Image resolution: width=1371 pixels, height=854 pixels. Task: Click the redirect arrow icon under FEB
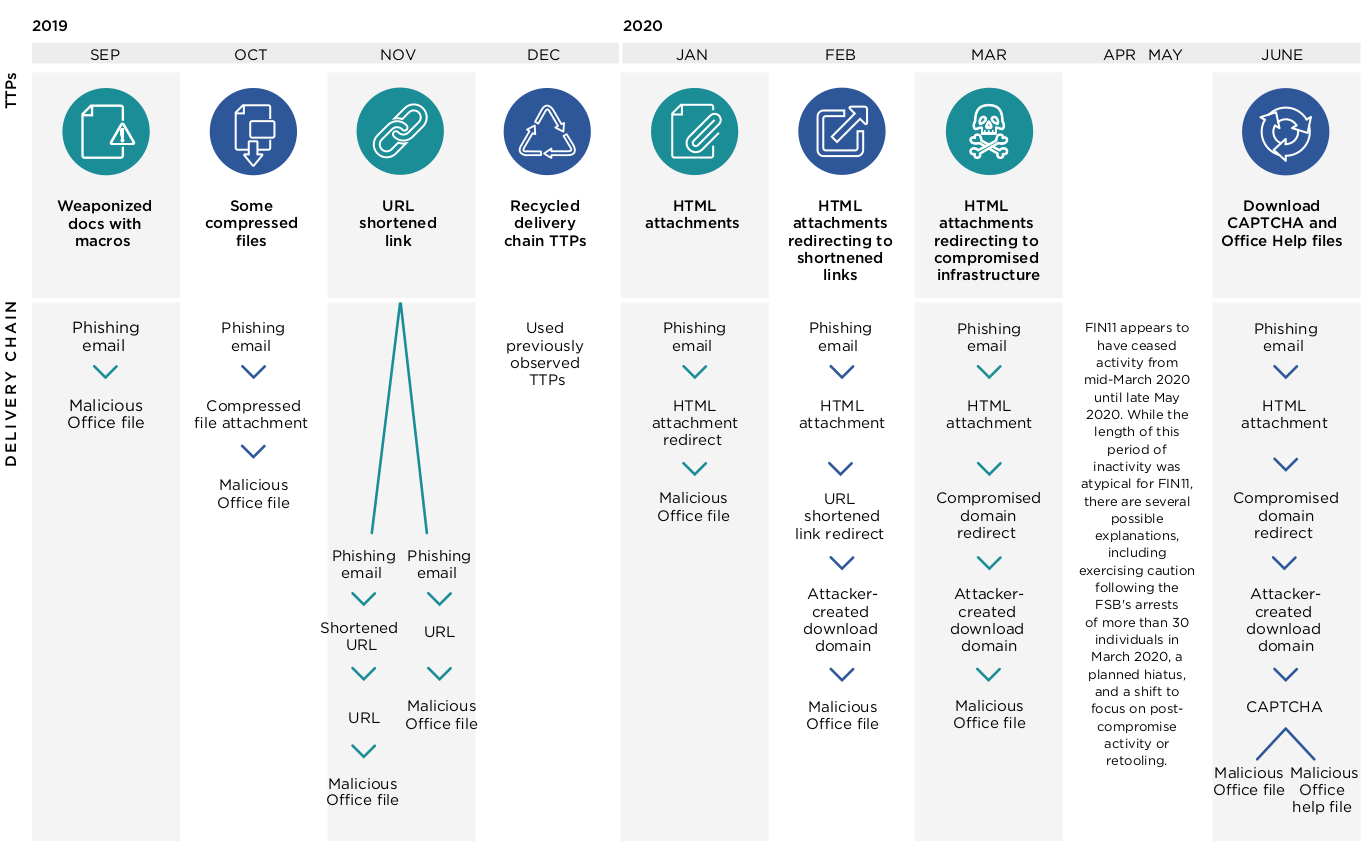[x=842, y=131]
